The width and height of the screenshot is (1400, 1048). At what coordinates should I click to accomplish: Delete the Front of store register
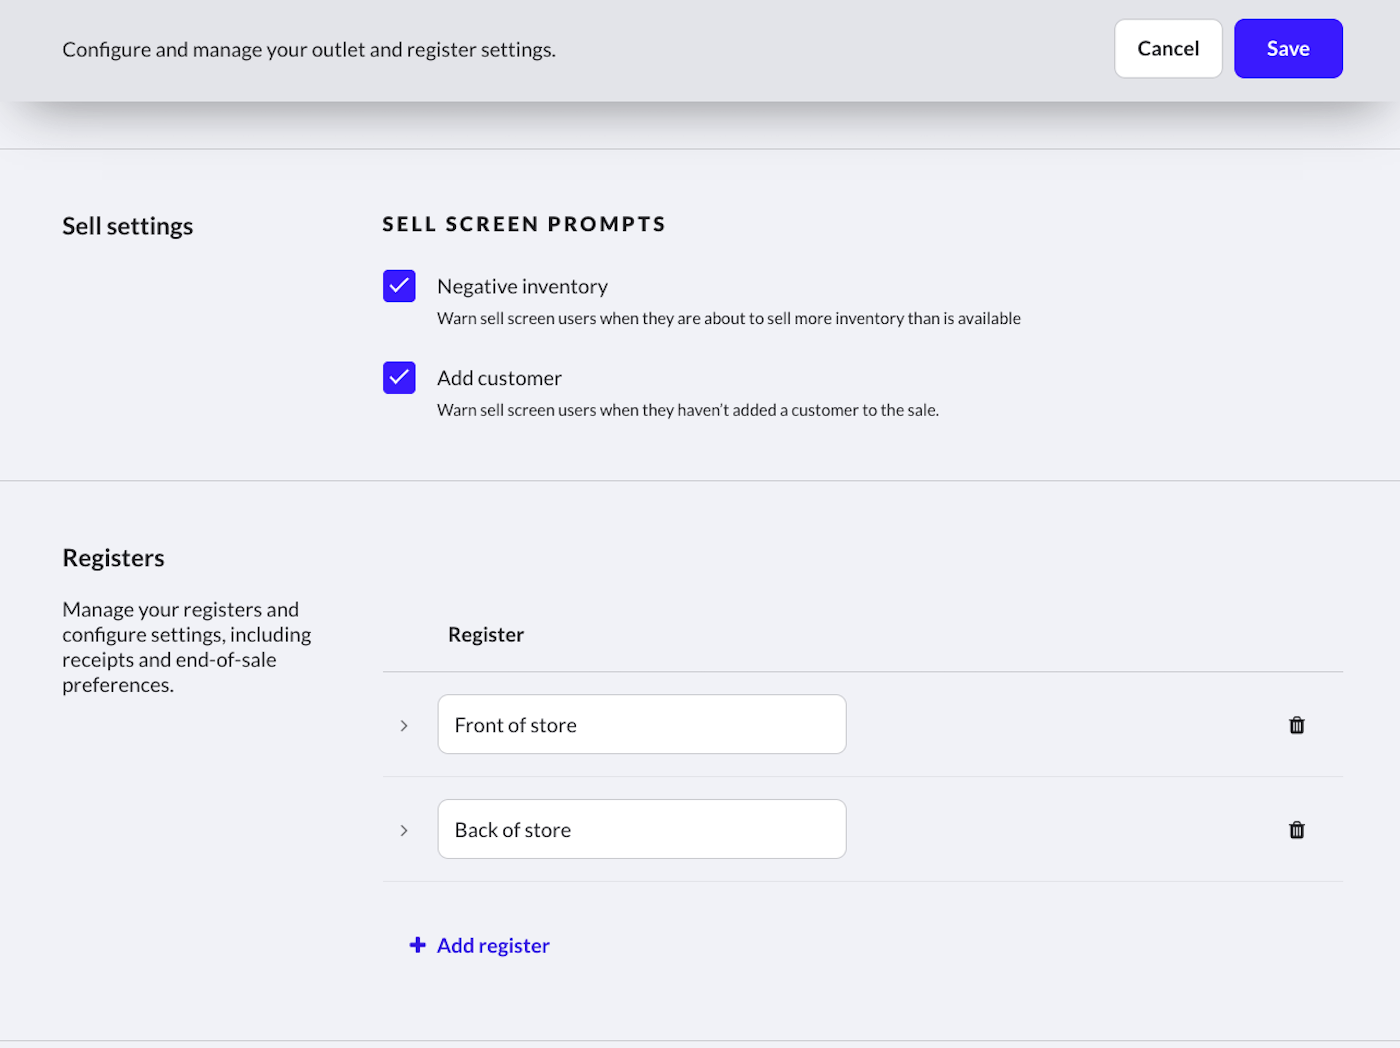pyautogui.click(x=1296, y=725)
